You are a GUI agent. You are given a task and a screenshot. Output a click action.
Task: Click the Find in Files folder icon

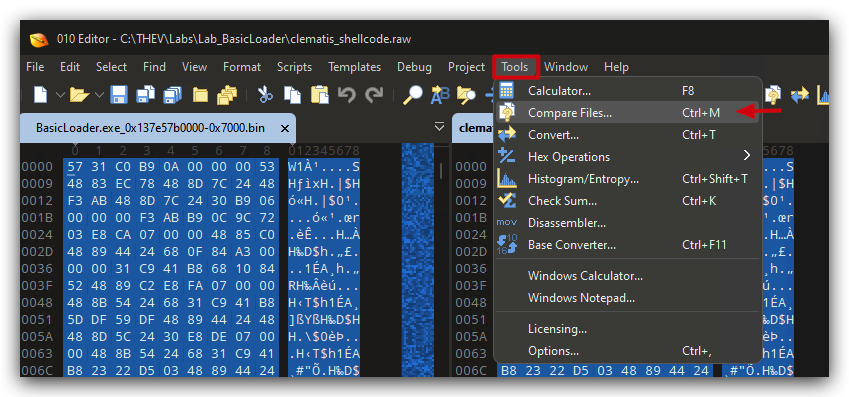click(x=466, y=95)
